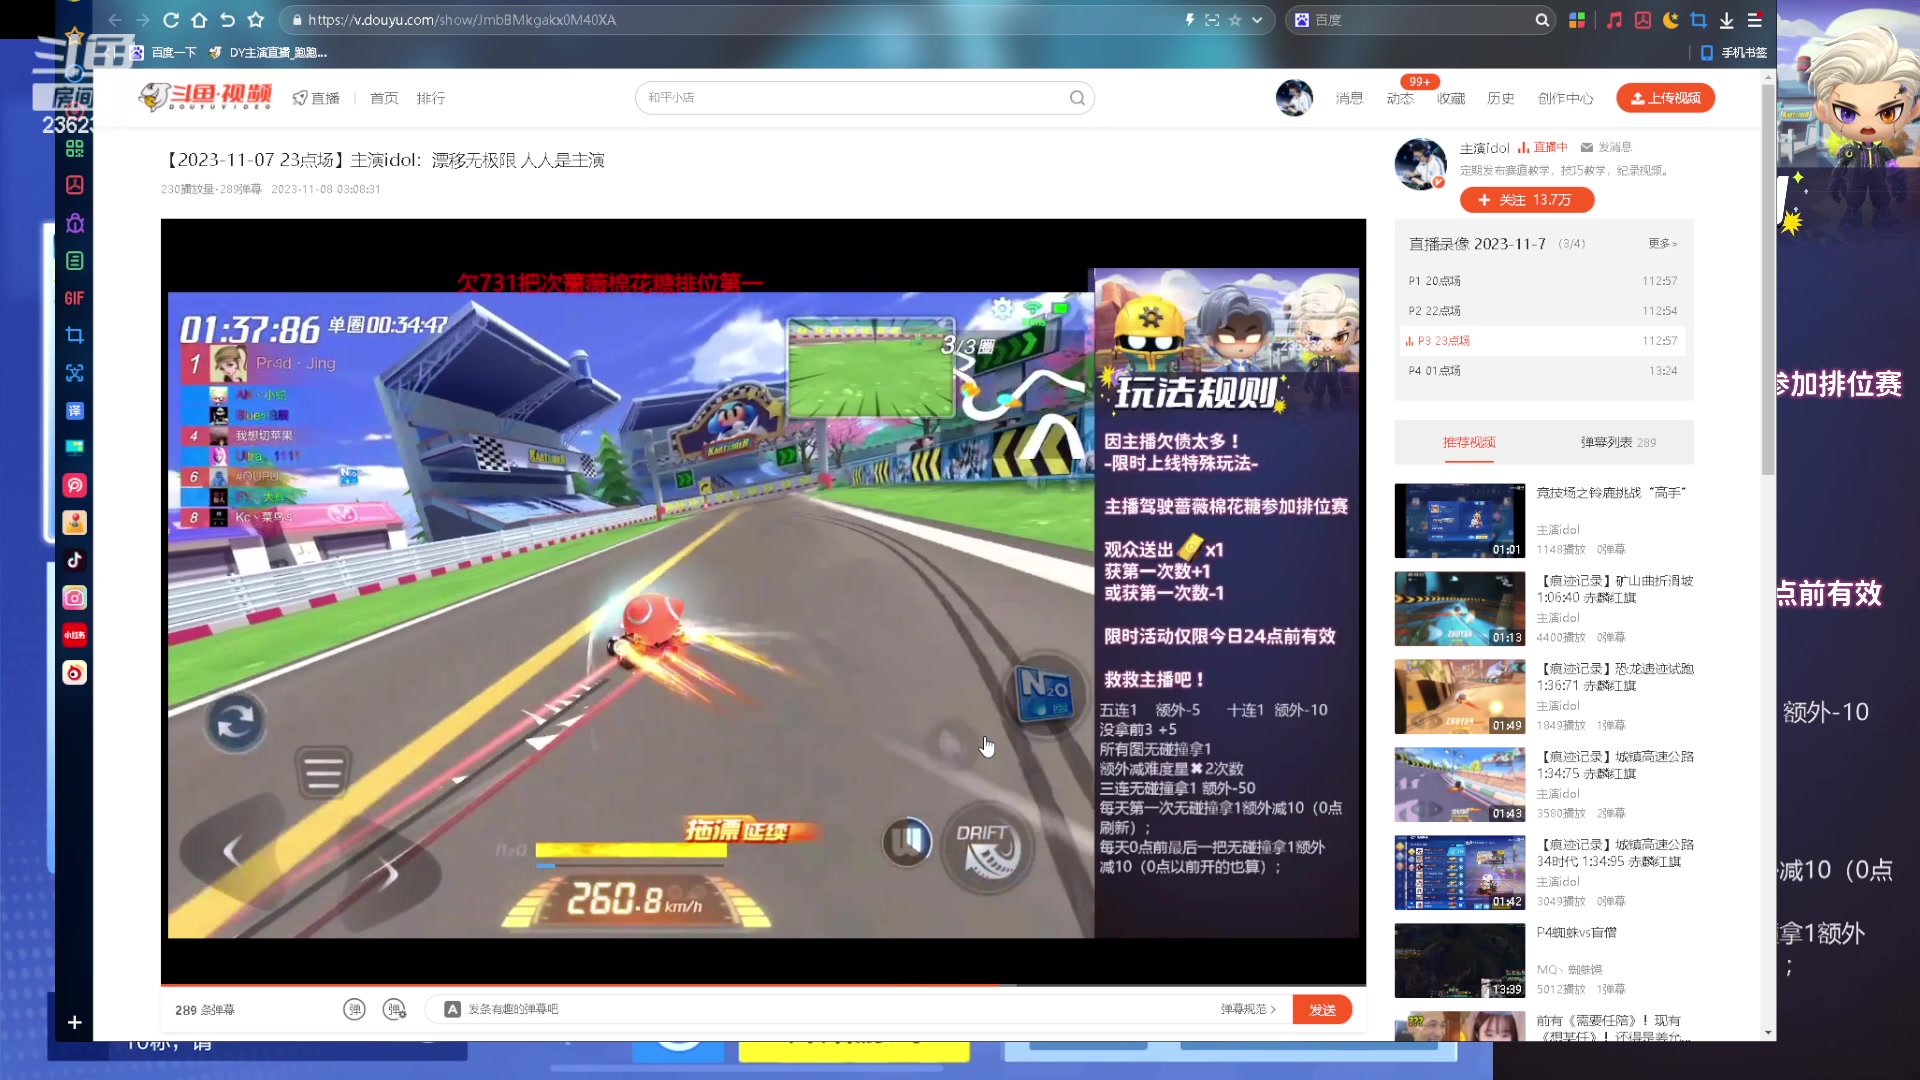
Task: Go to the 直播 live section
Action: [x=316, y=98]
